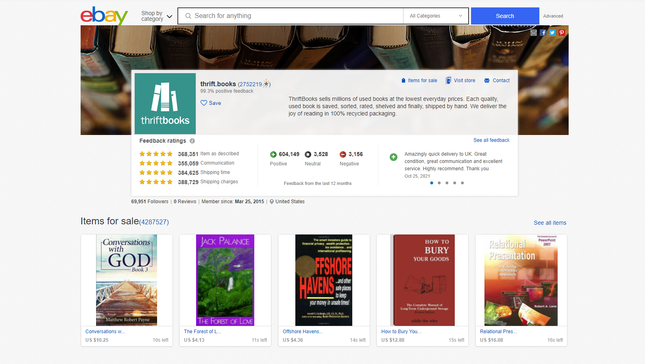The image size is (645, 364).
Task: Expand the Shop by category menu
Action: 156,16
